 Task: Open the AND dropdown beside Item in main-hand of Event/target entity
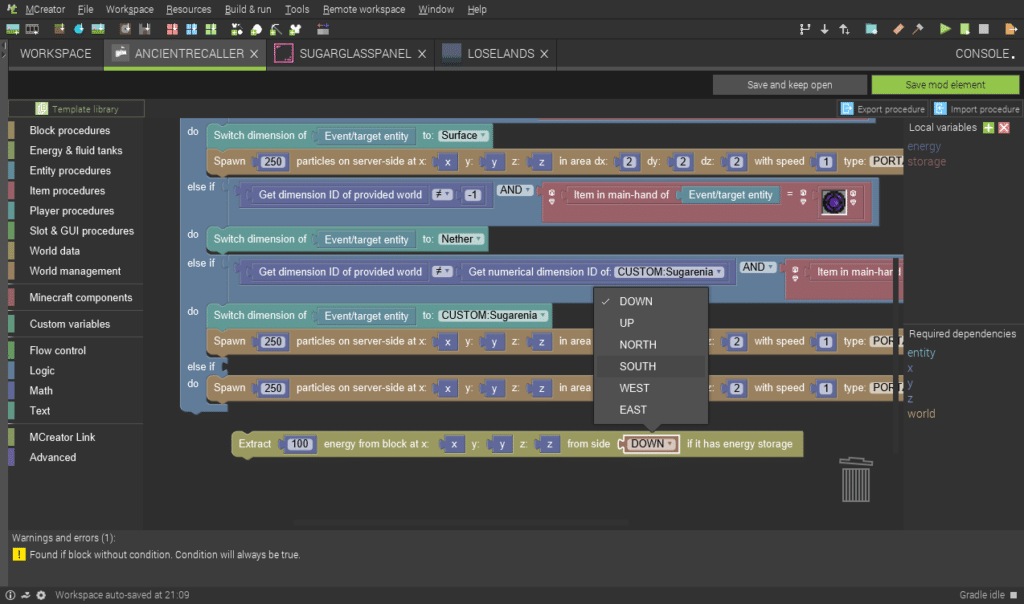[515, 190]
